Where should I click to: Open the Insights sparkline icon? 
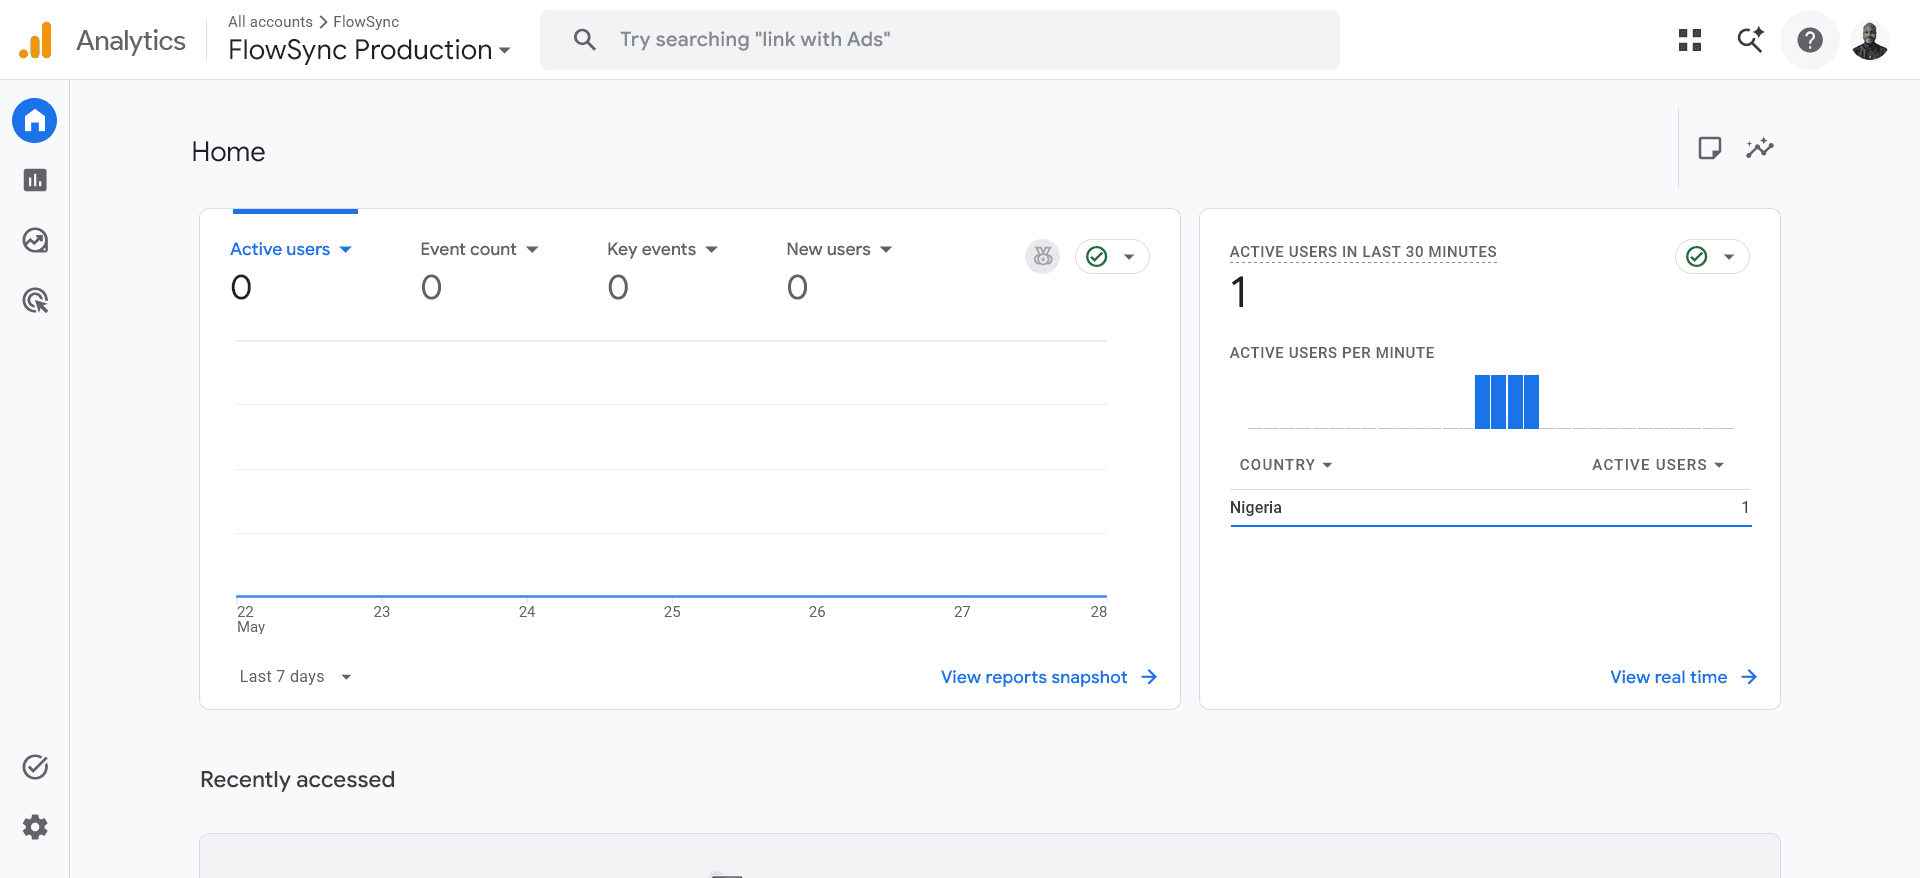tap(1760, 148)
